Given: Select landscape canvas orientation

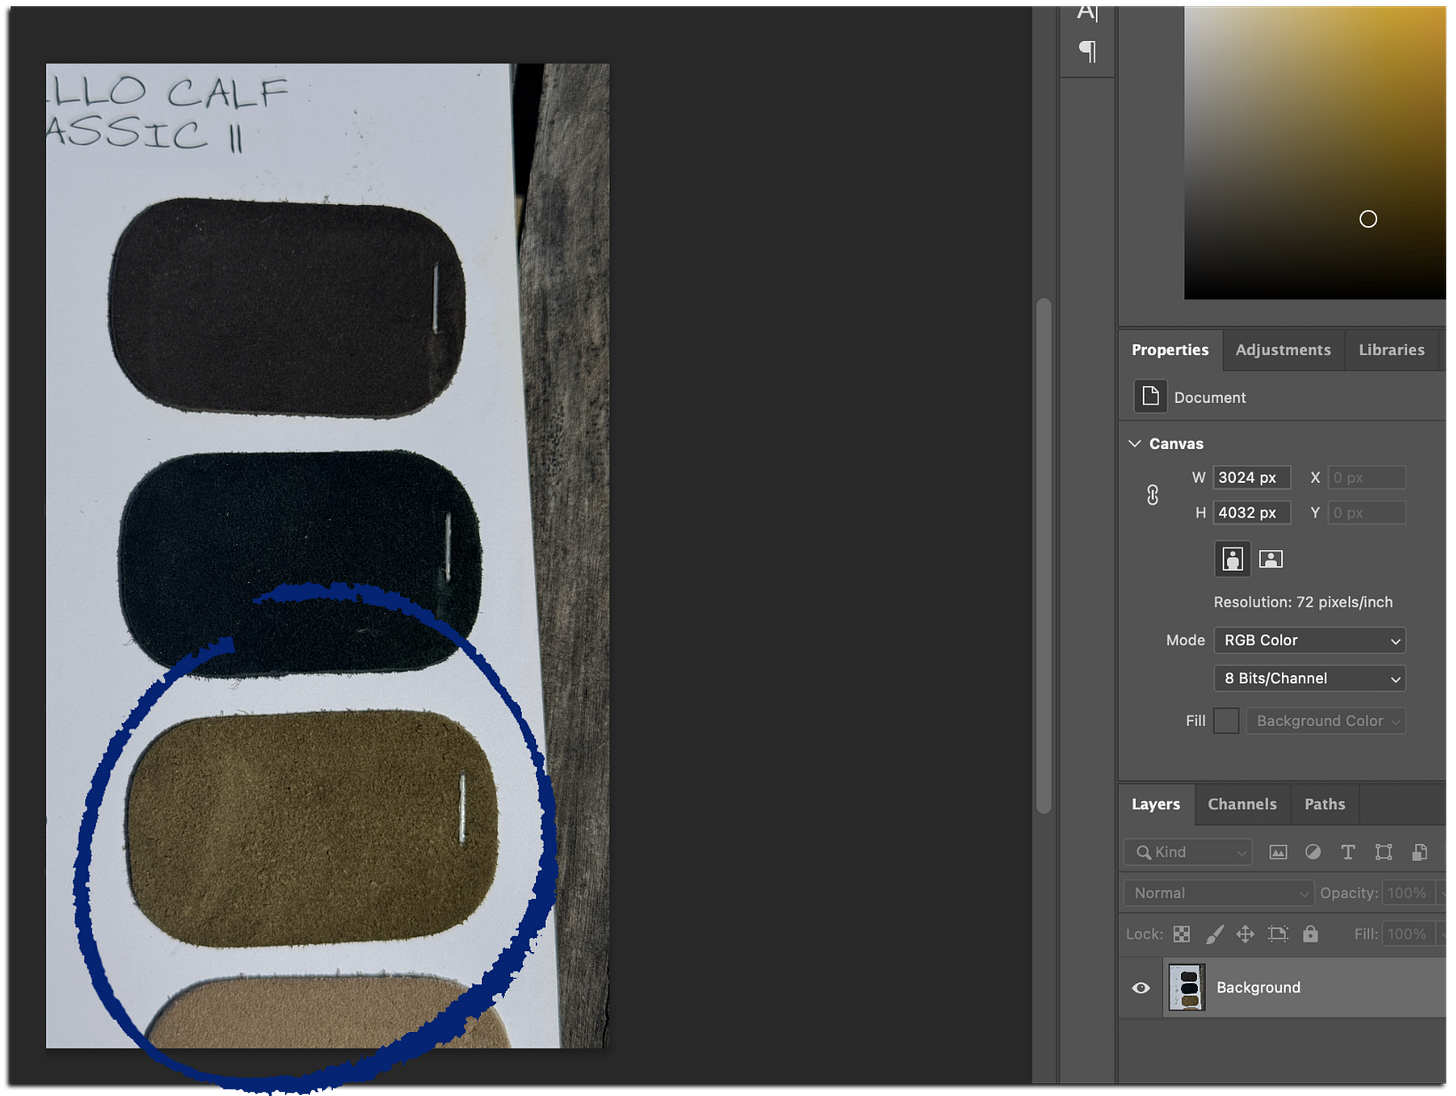Looking at the screenshot, I should tap(1271, 559).
